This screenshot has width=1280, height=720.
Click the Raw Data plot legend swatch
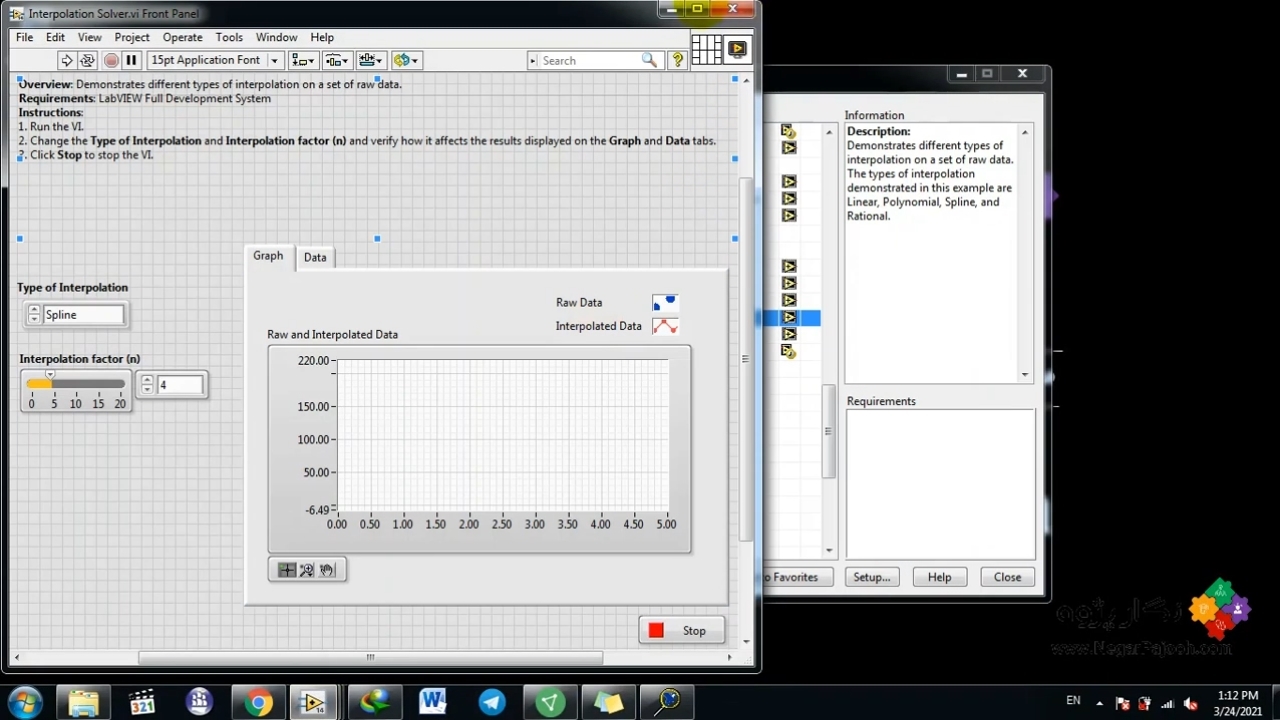(x=665, y=302)
